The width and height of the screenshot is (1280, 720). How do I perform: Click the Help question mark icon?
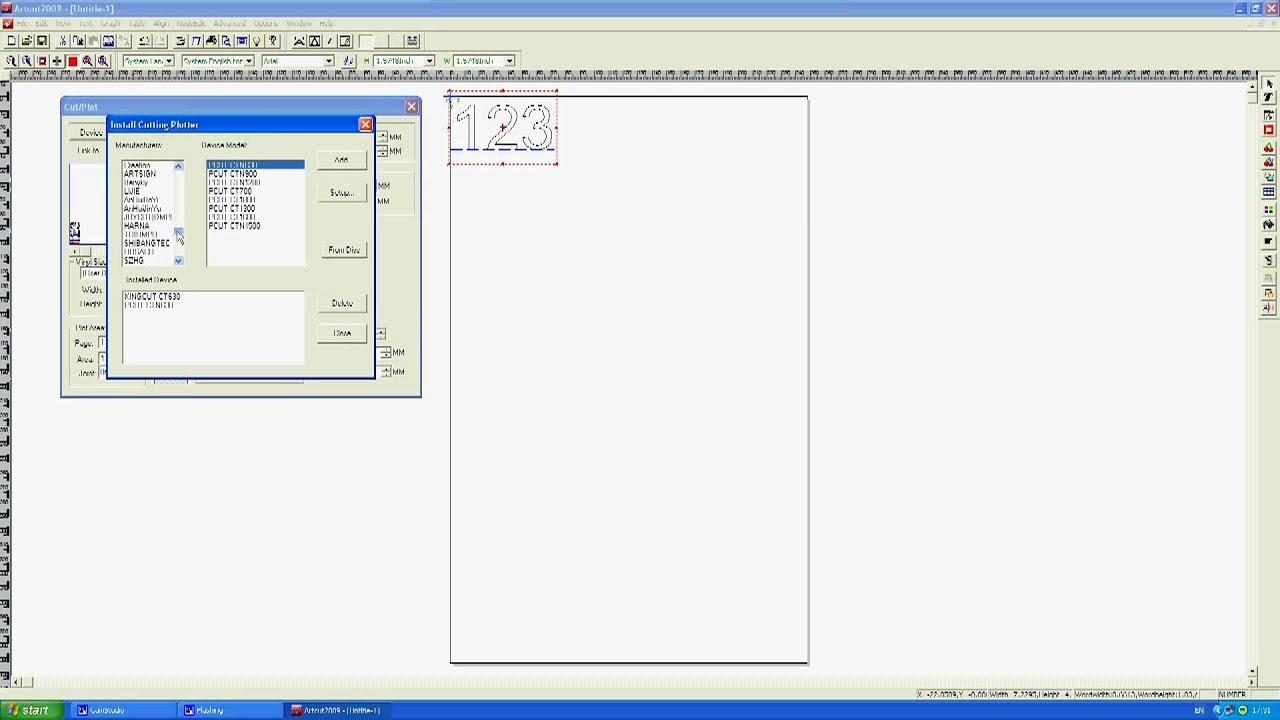point(272,41)
